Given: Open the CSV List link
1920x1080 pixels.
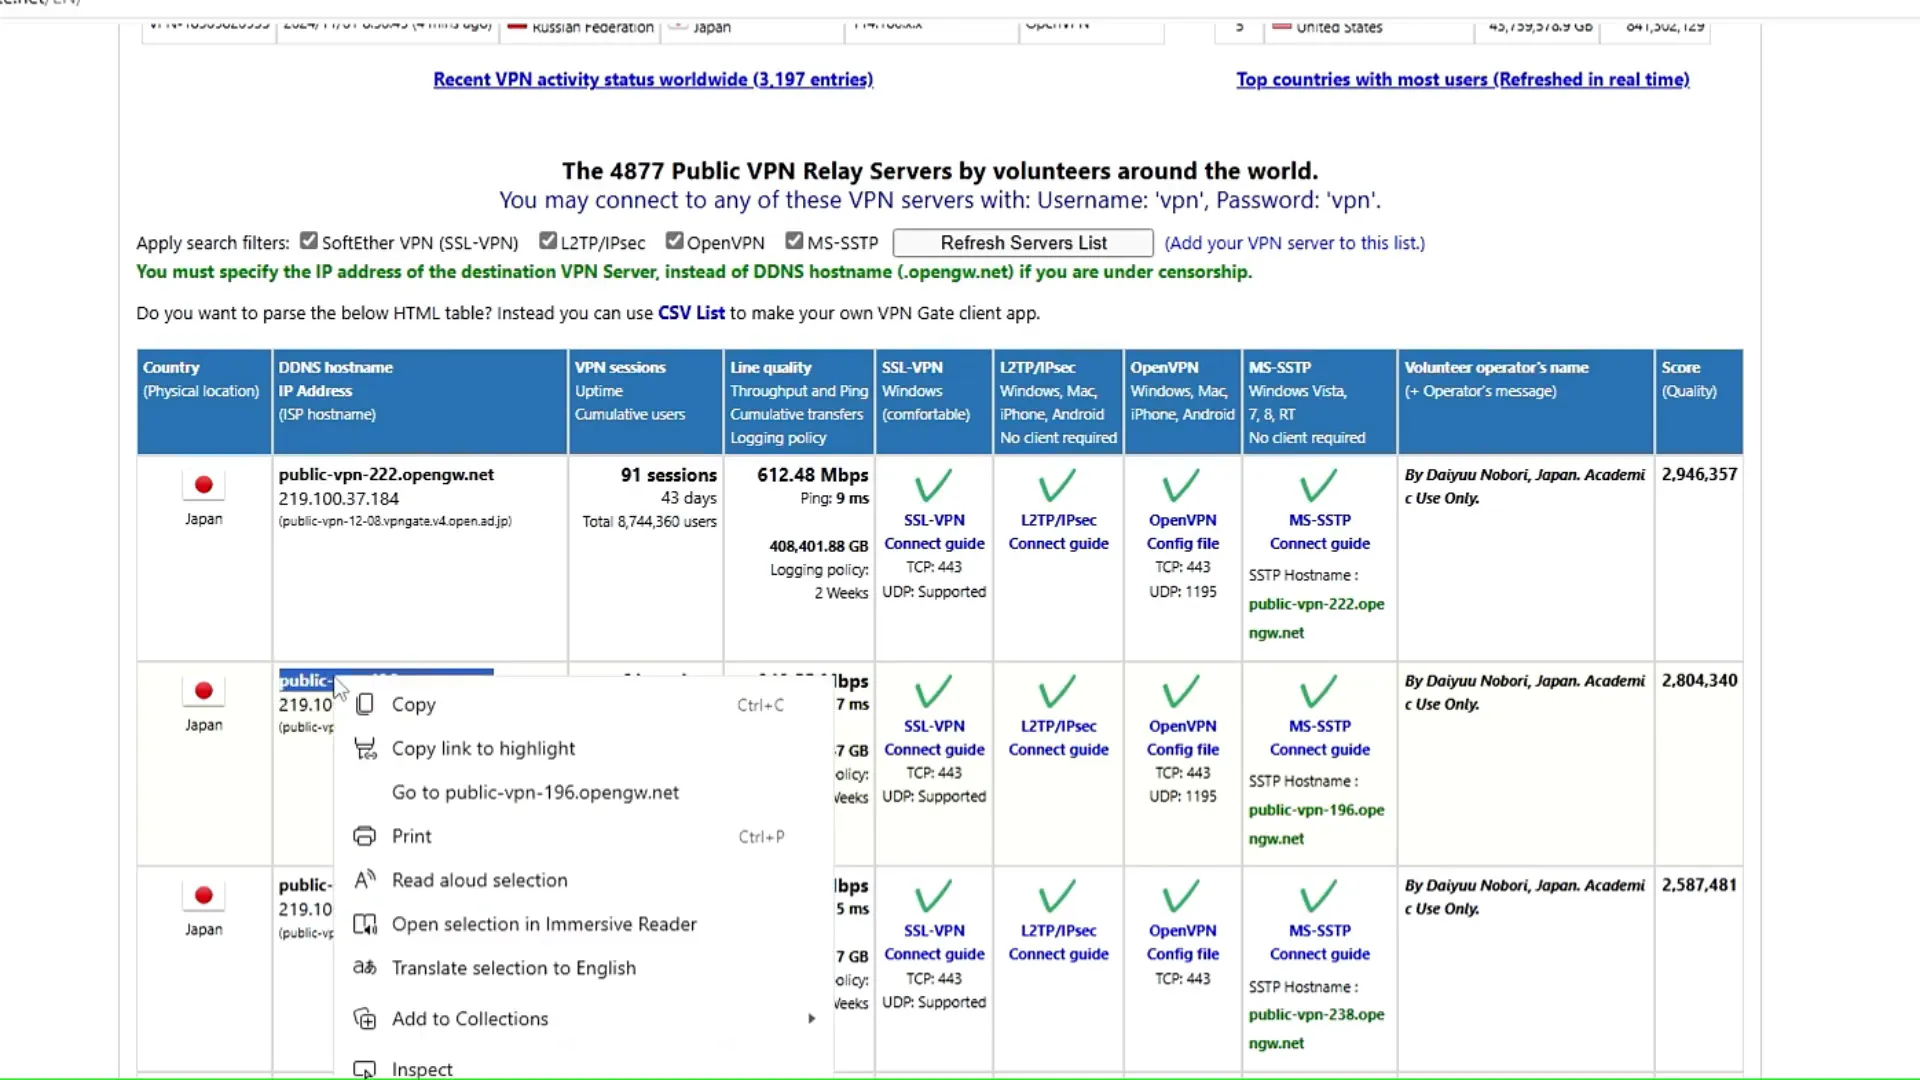Looking at the screenshot, I should point(691,313).
